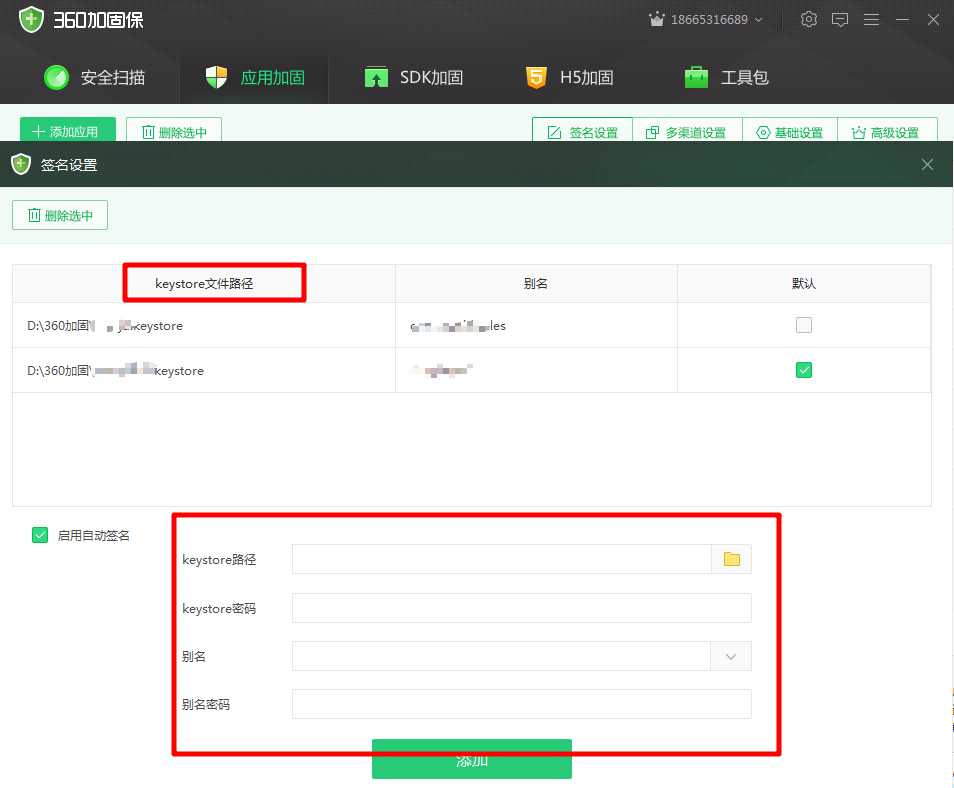Click the 别名 combo box field

(501, 656)
